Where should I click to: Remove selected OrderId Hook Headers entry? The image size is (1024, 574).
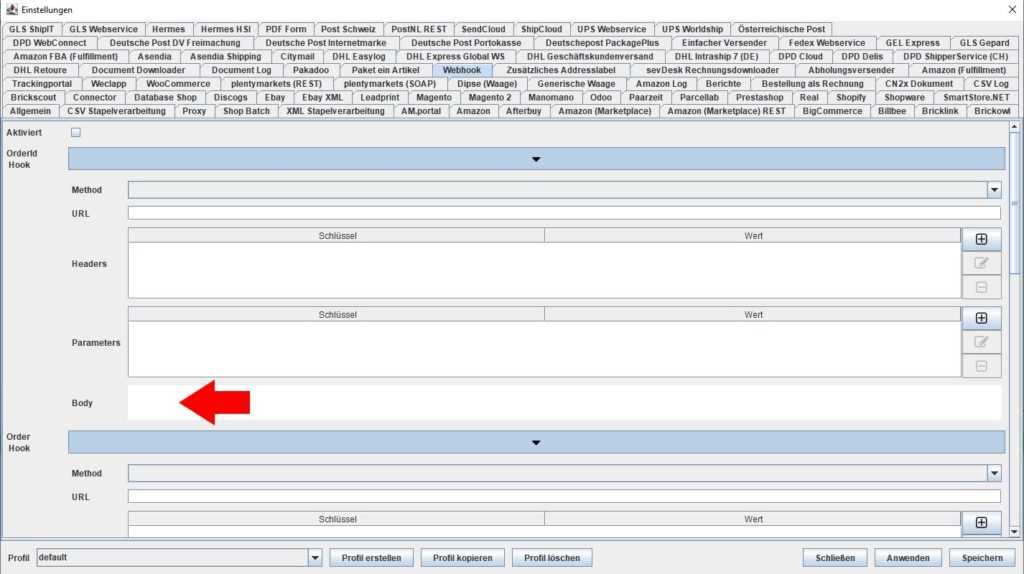point(981,287)
